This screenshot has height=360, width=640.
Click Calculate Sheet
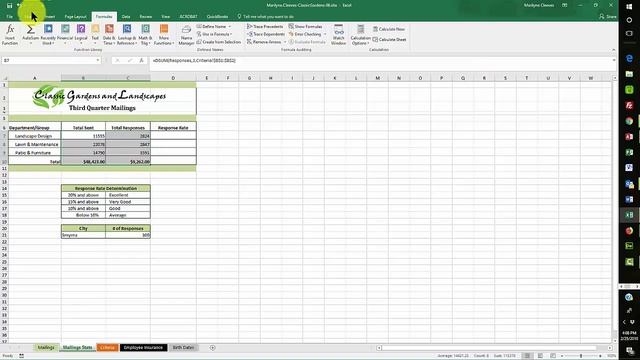(x=389, y=40)
